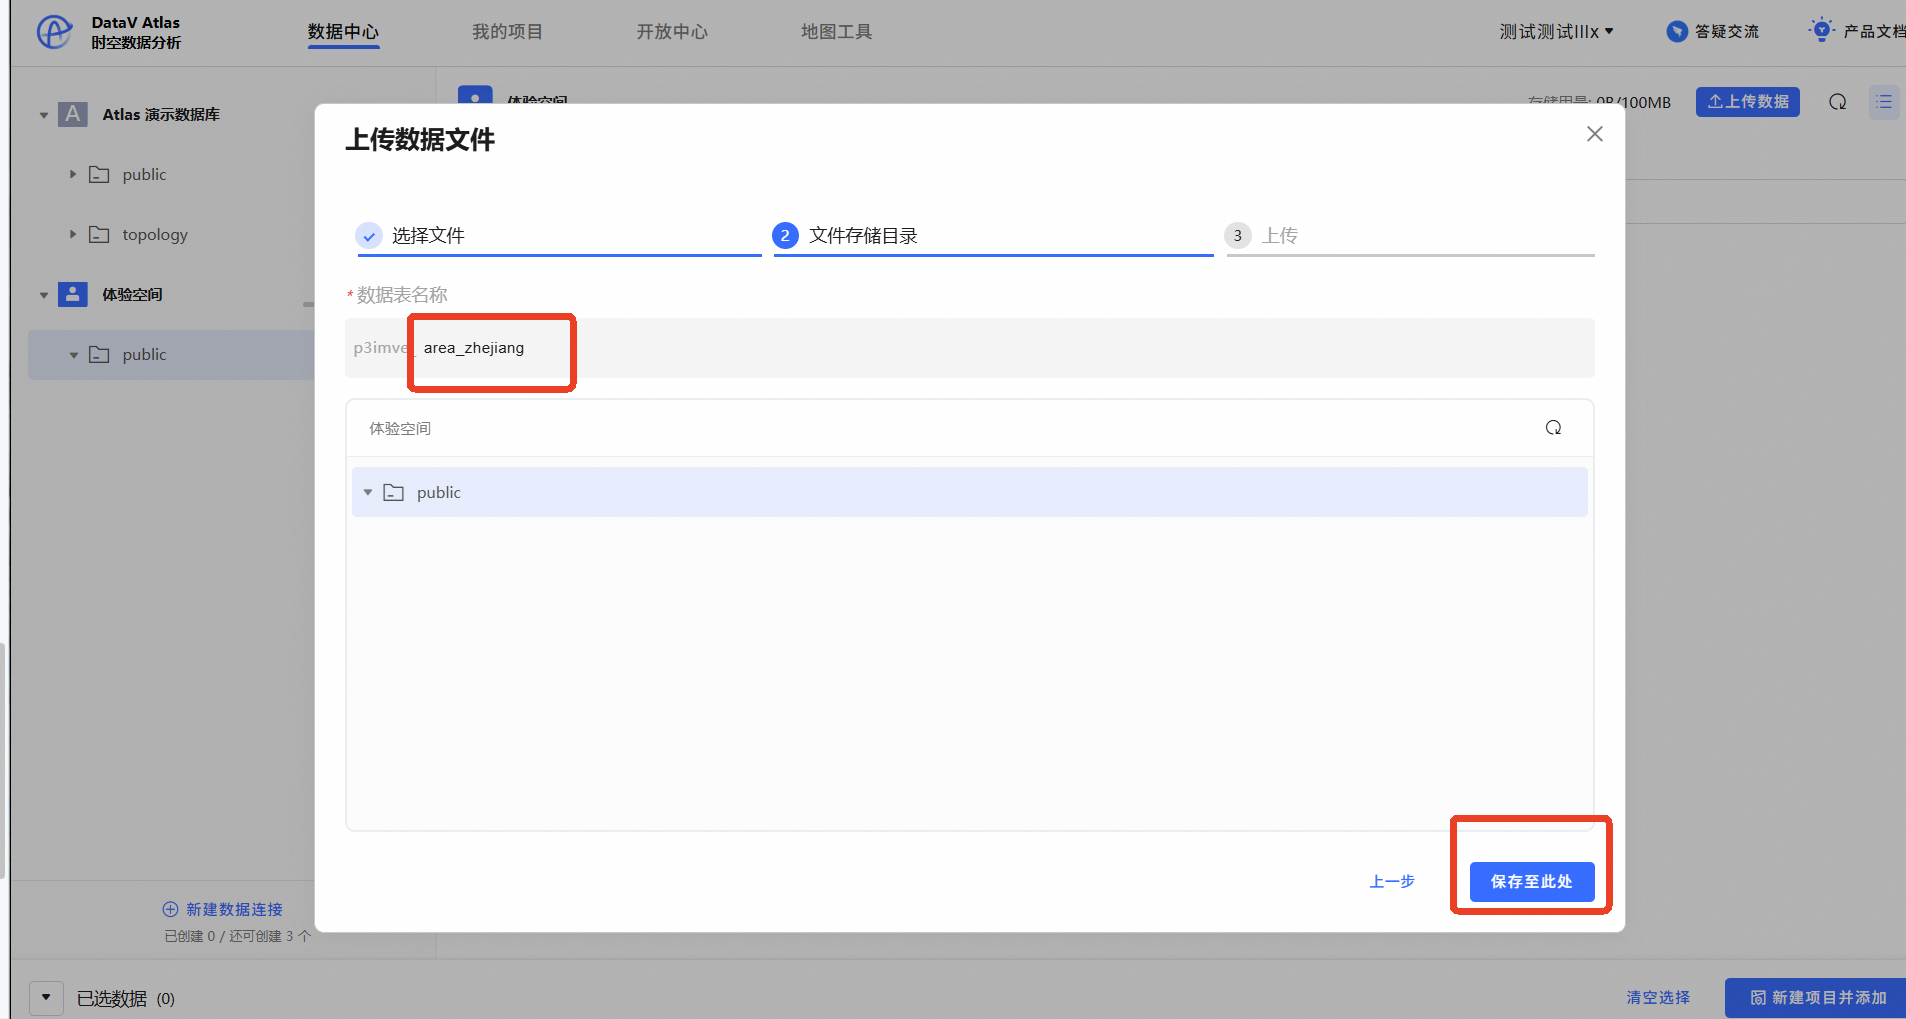Toggle the list view icon at top right
This screenshot has width=1906, height=1019.
coord(1884,102)
